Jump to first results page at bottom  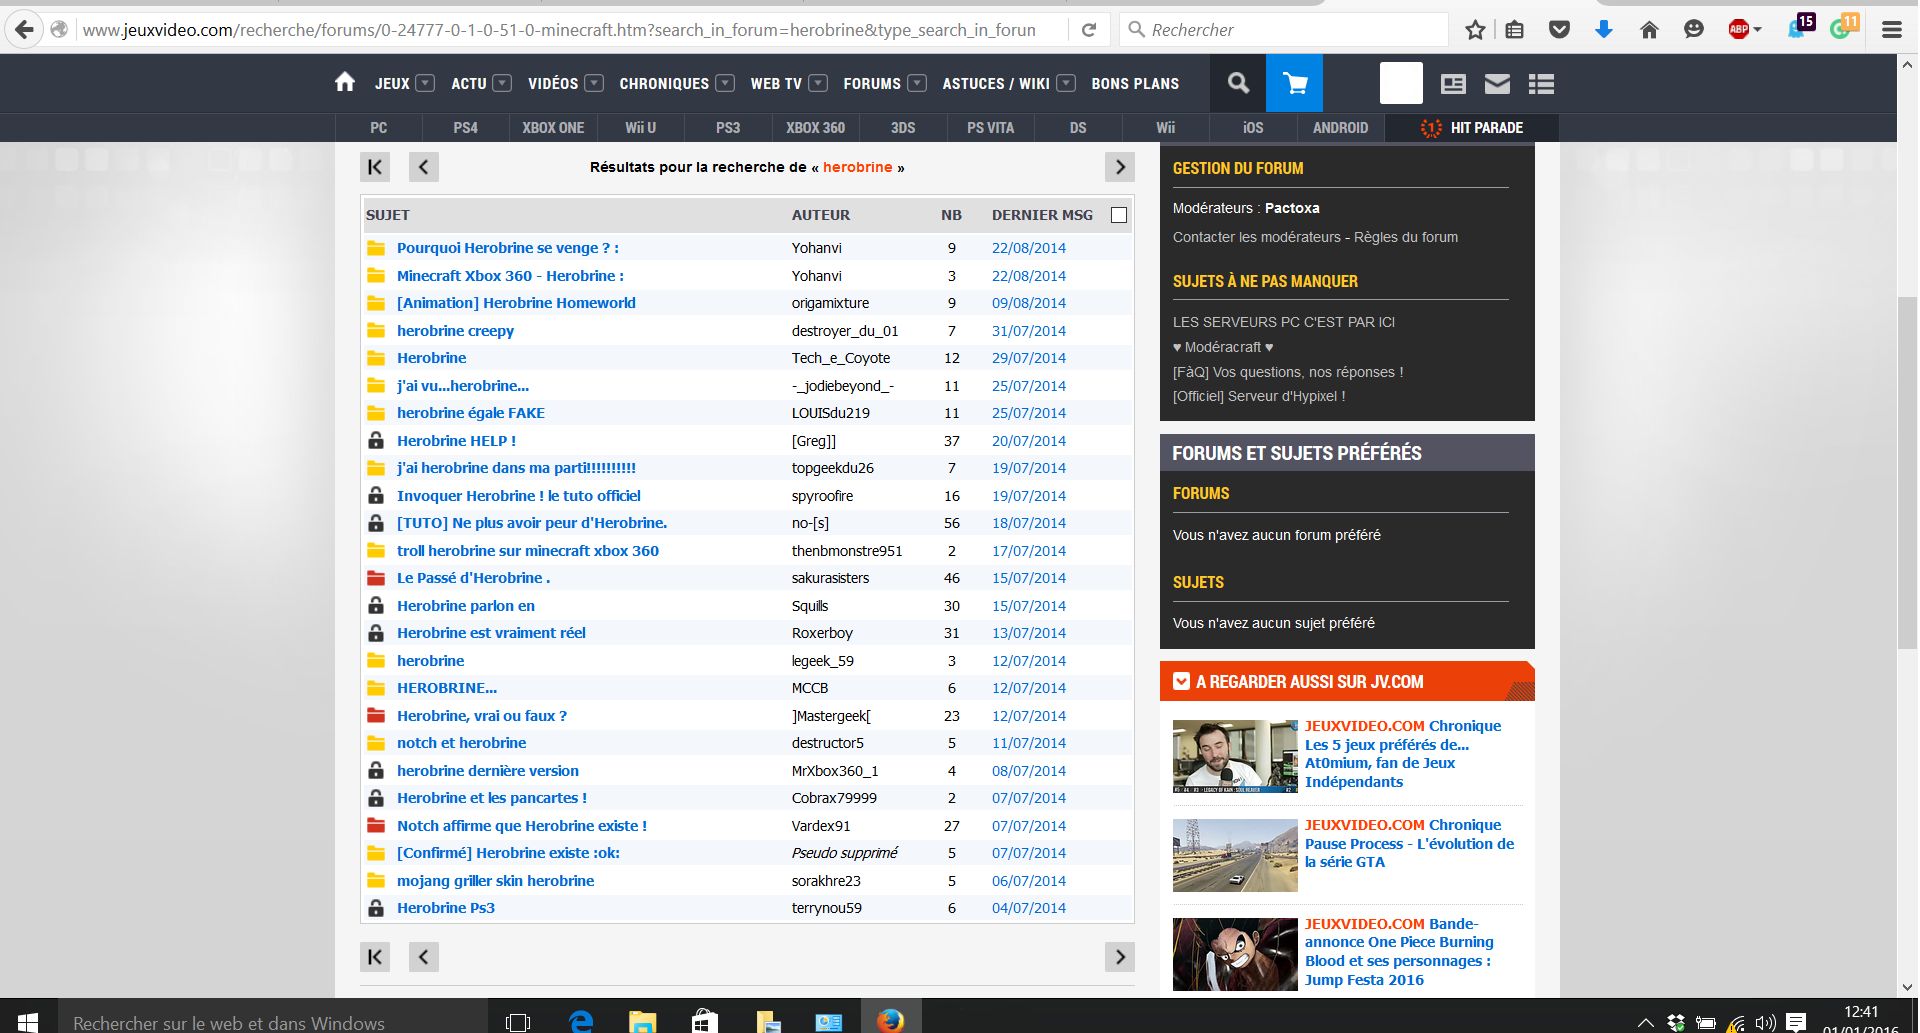pos(375,957)
